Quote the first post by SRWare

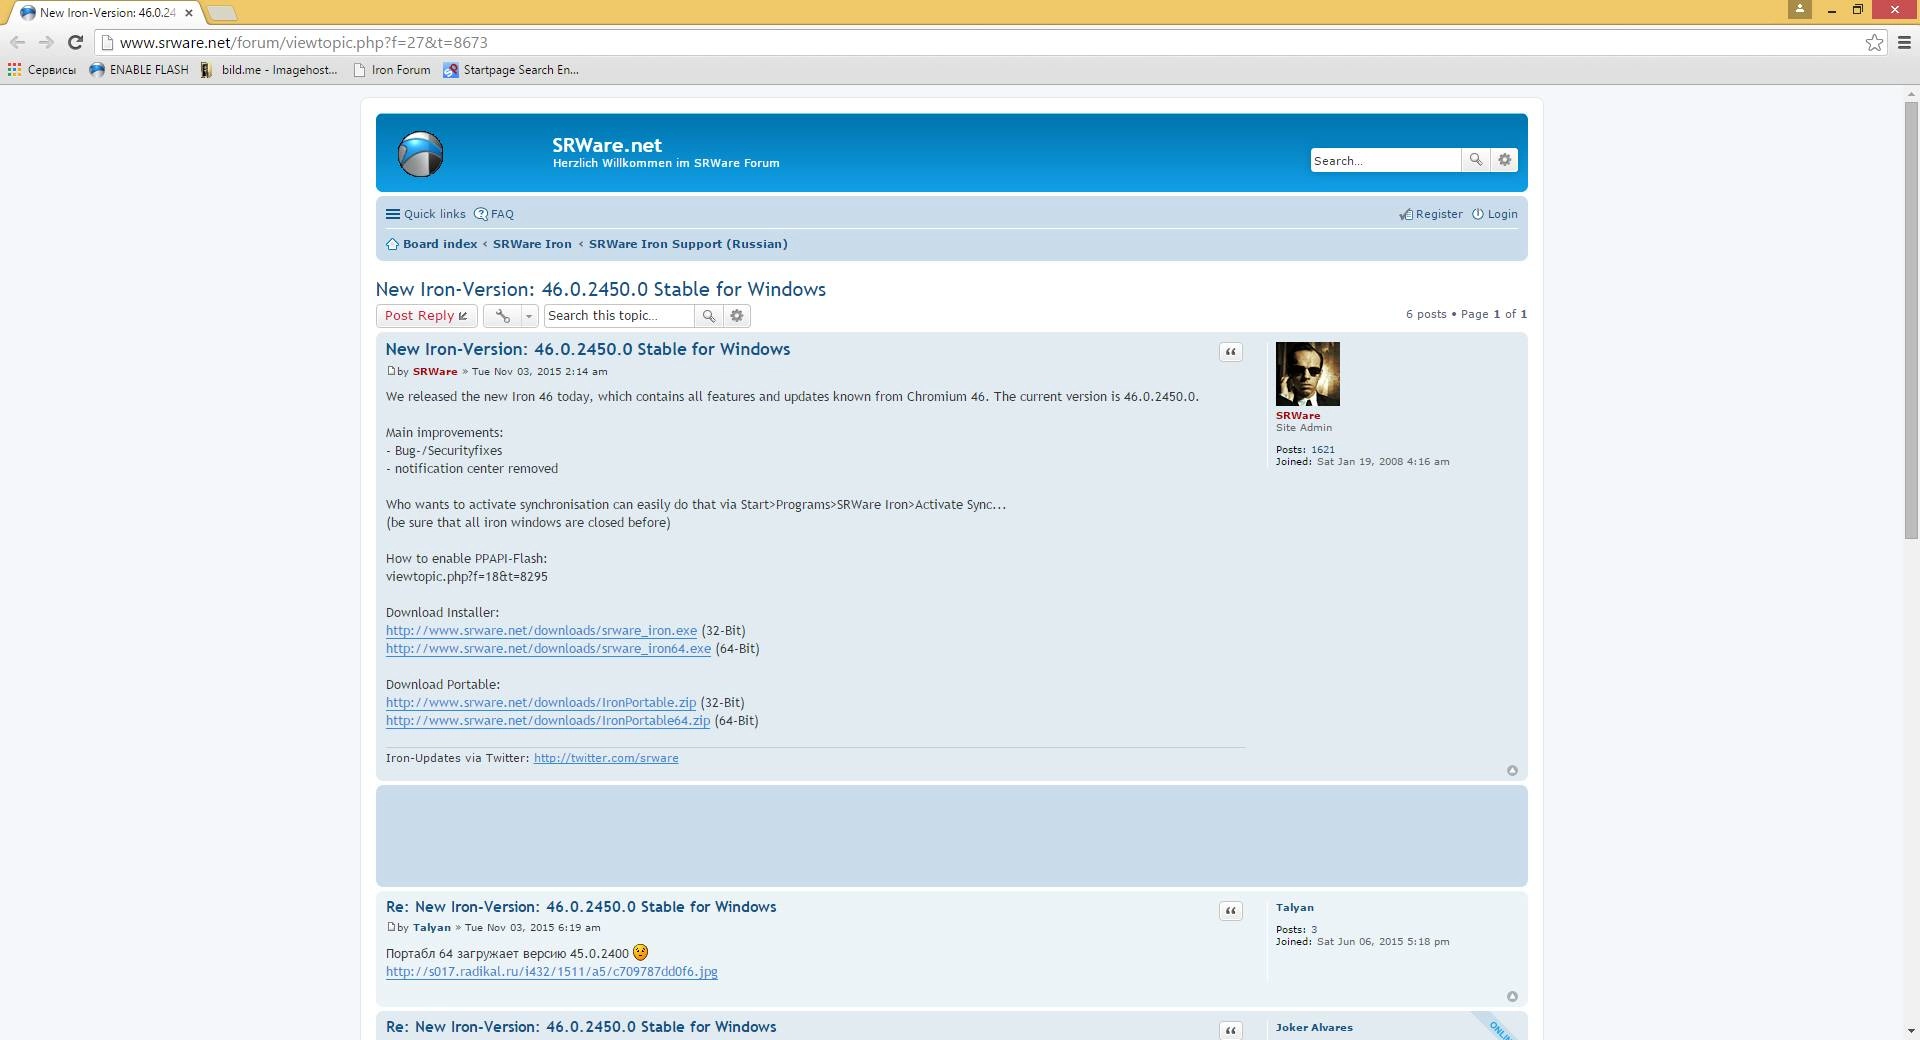click(1231, 352)
